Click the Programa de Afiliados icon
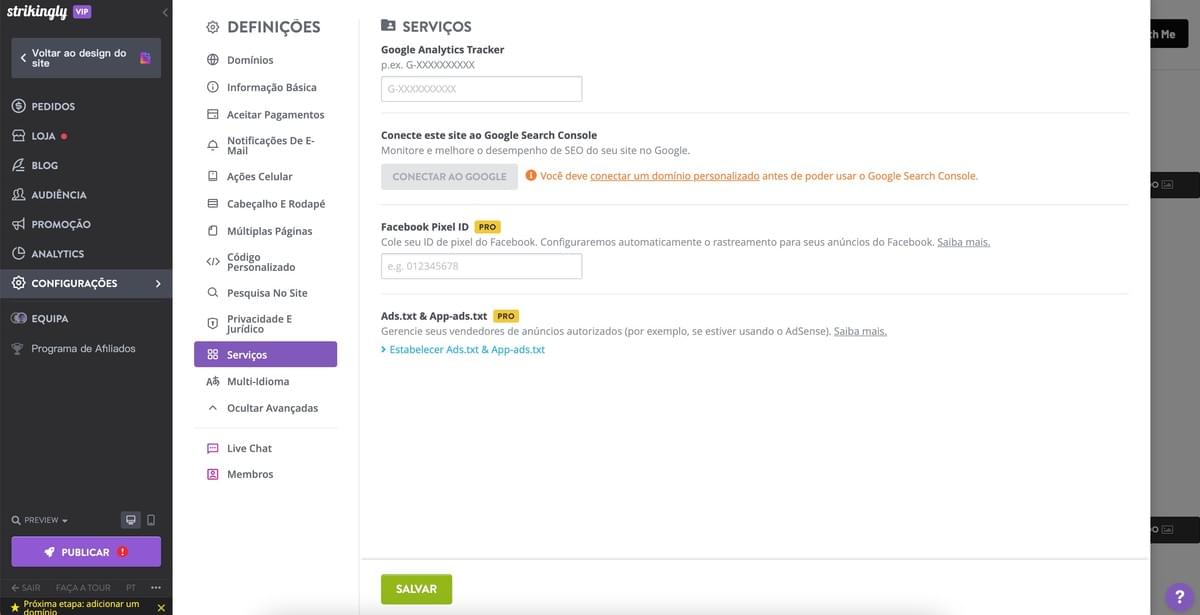Screen dimensions: 1200x615 pyautogui.click(x=17, y=348)
